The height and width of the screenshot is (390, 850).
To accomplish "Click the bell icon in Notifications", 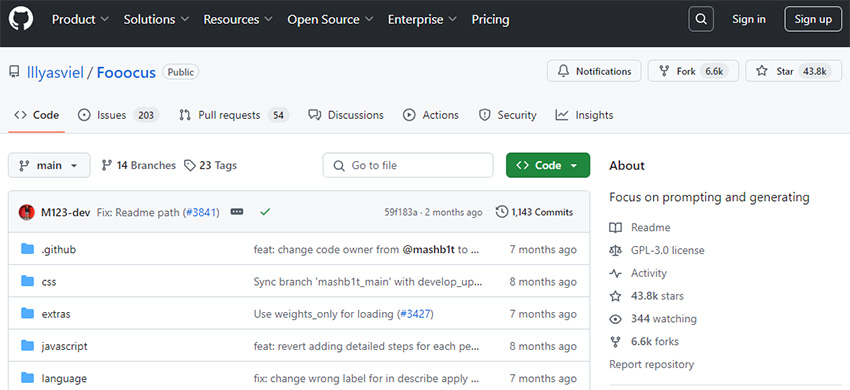I will [564, 71].
